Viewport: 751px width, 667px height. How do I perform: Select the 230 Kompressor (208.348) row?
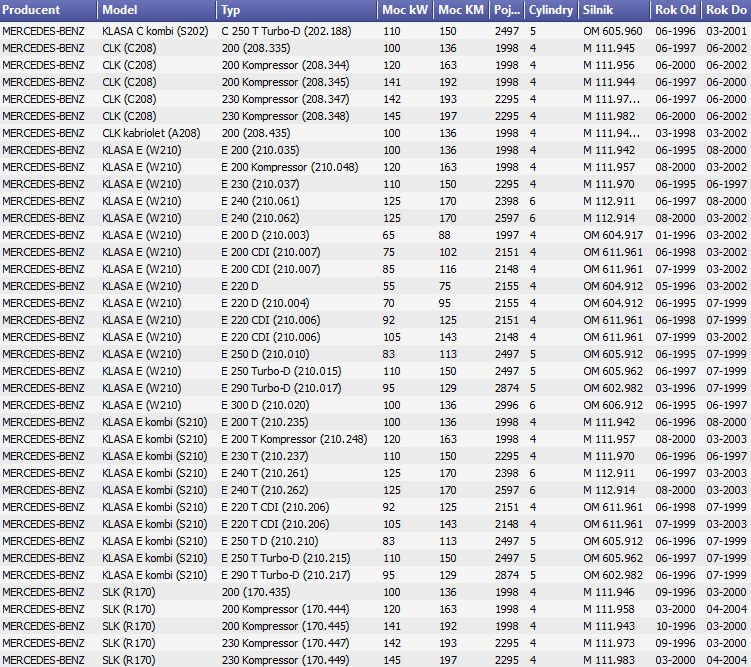pos(376,116)
